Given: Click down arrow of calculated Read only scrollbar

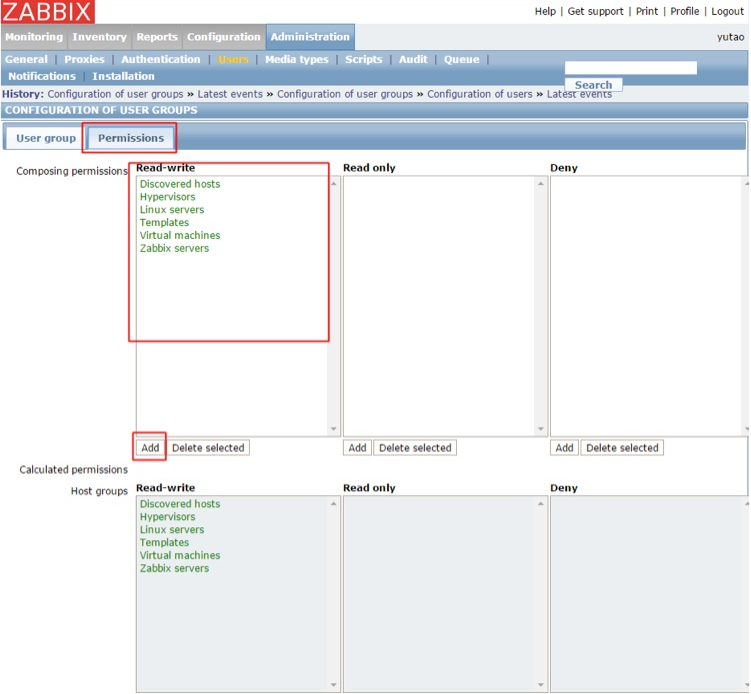Looking at the screenshot, I should (x=541, y=685).
